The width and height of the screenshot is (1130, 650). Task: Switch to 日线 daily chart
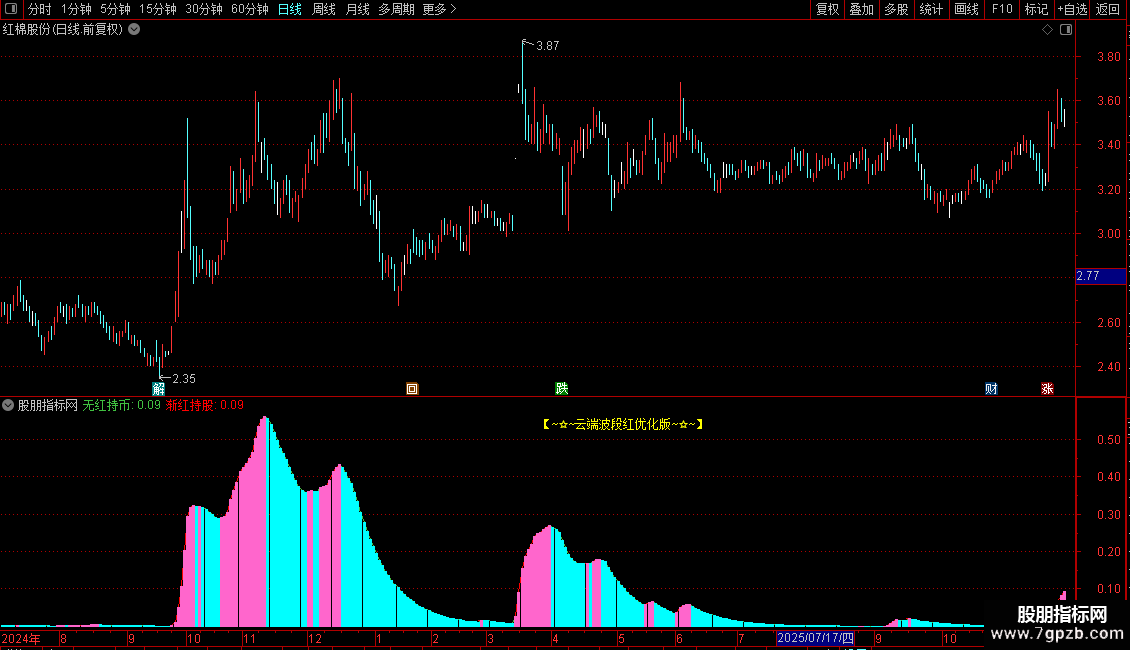pyautogui.click(x=290, y=9)
